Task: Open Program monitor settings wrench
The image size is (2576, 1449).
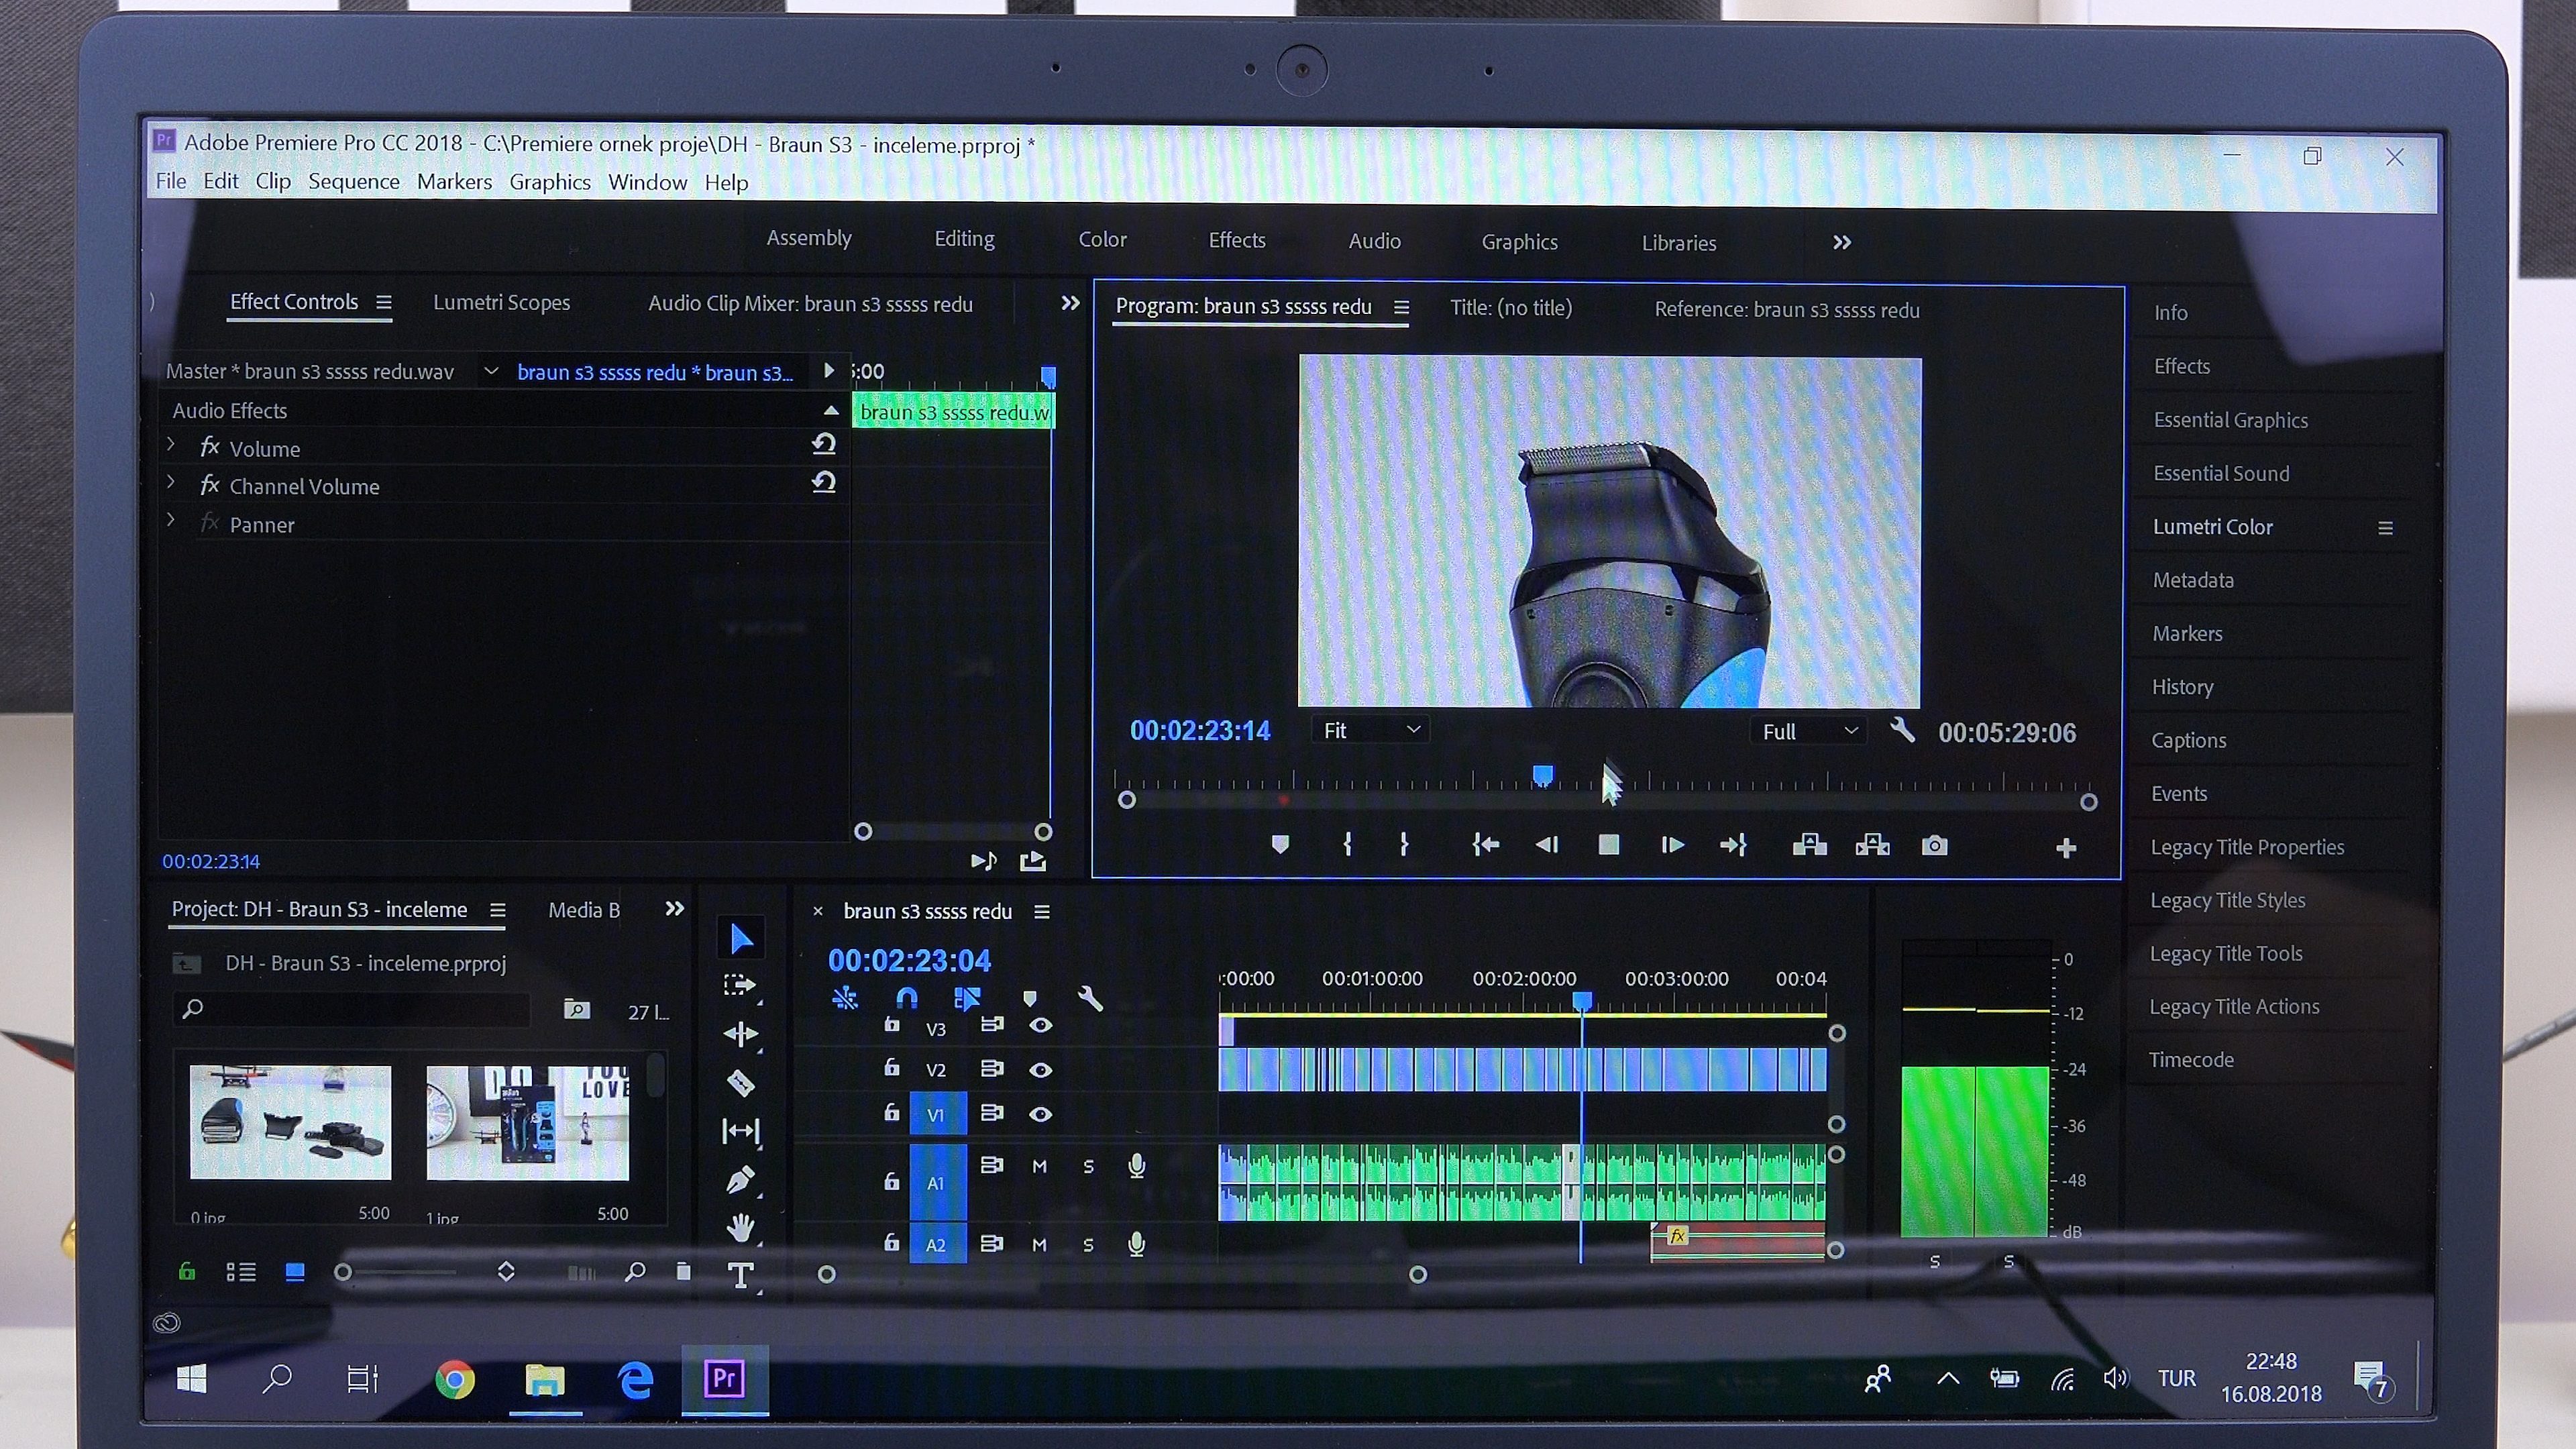Action: tap(1902, 730)
